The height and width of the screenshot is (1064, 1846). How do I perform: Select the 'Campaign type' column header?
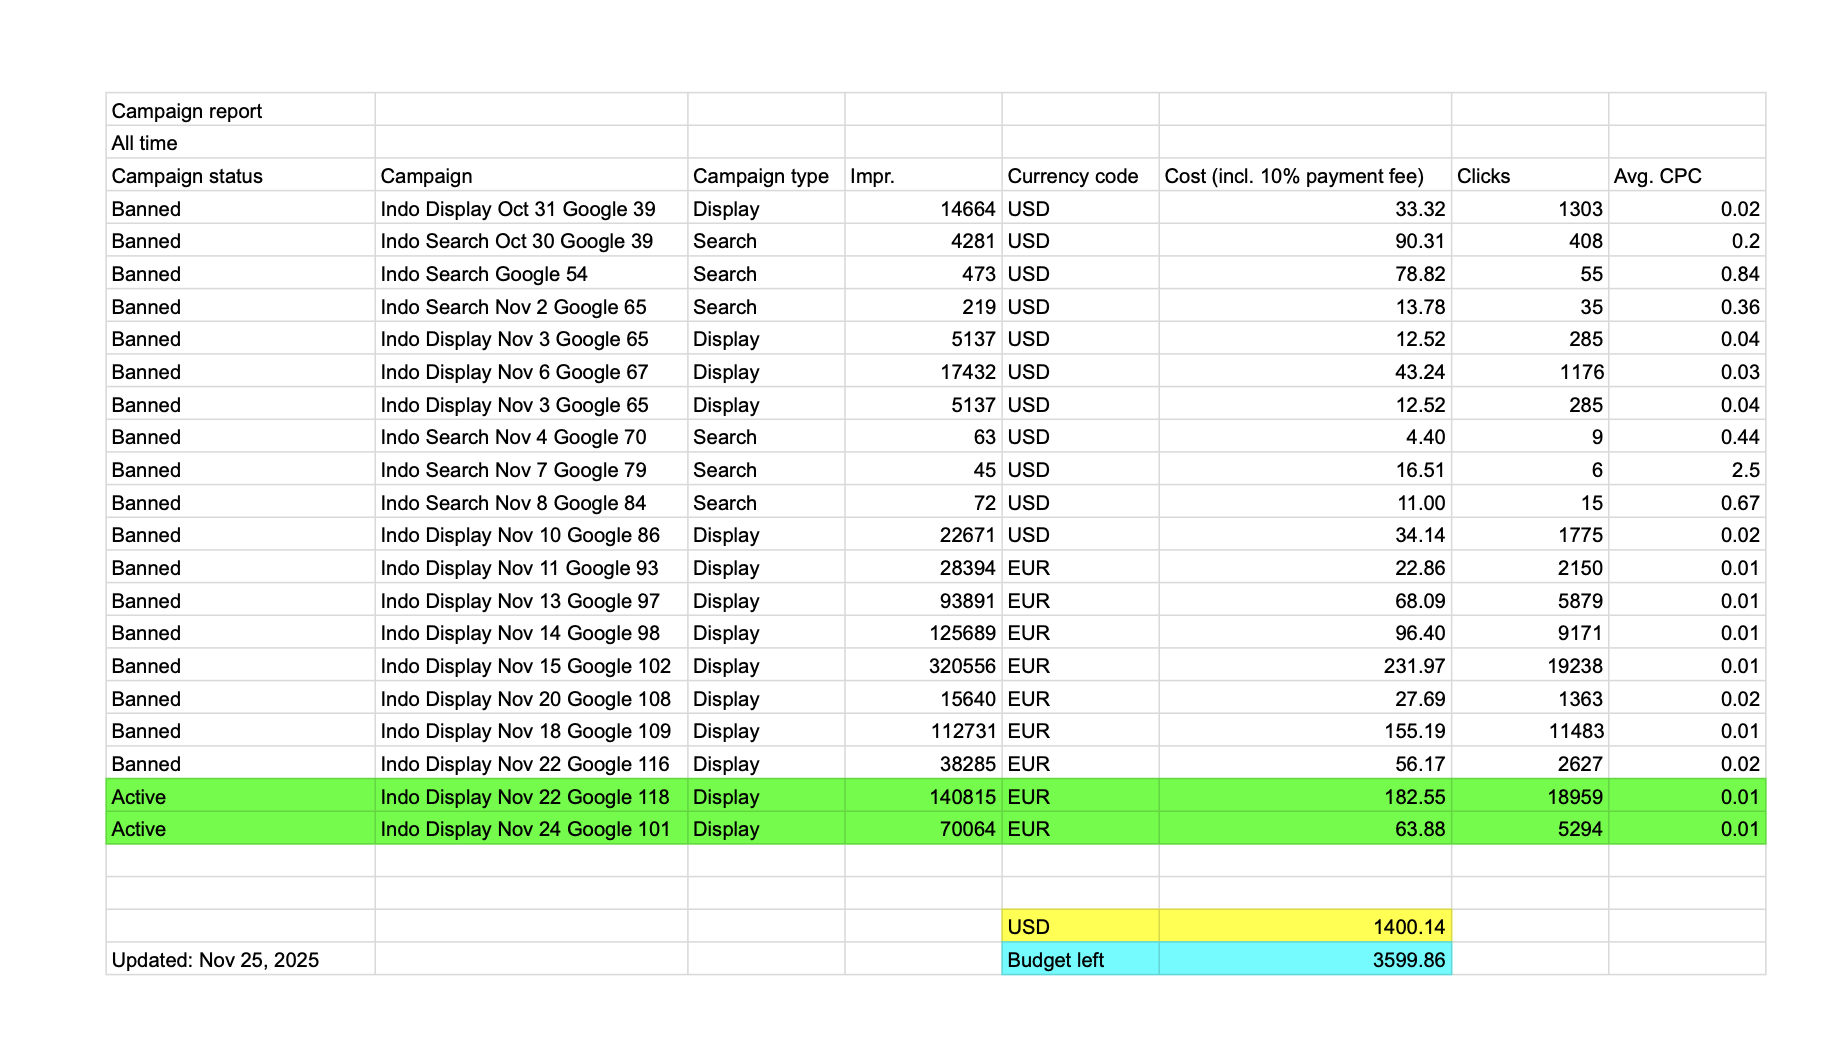(766, 176)
